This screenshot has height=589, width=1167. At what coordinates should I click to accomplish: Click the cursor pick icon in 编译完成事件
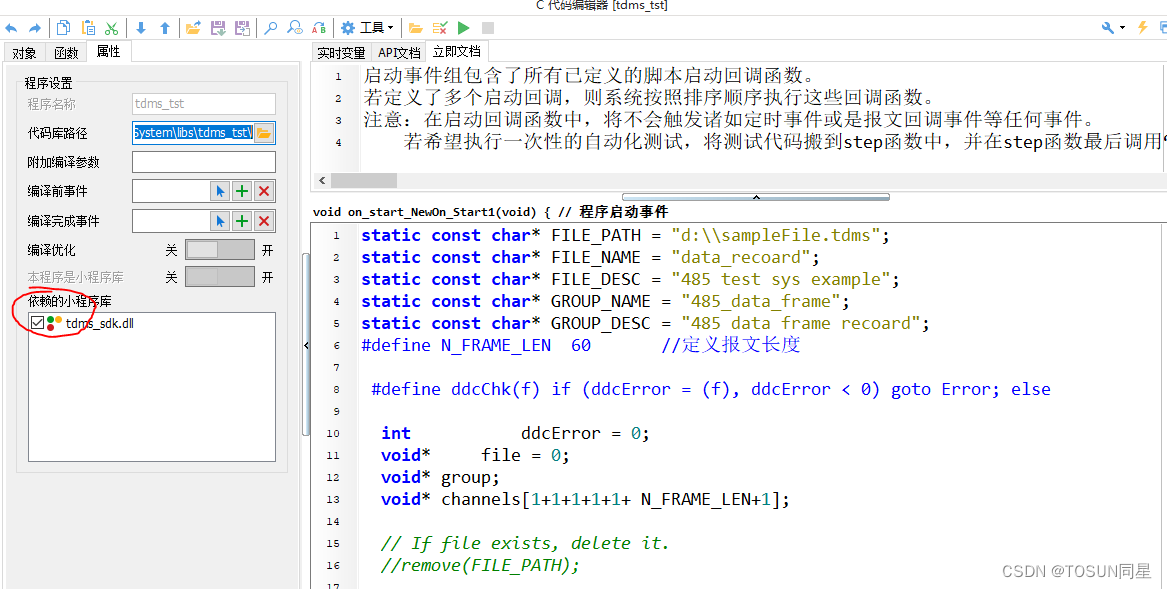(x=220, y=221)
